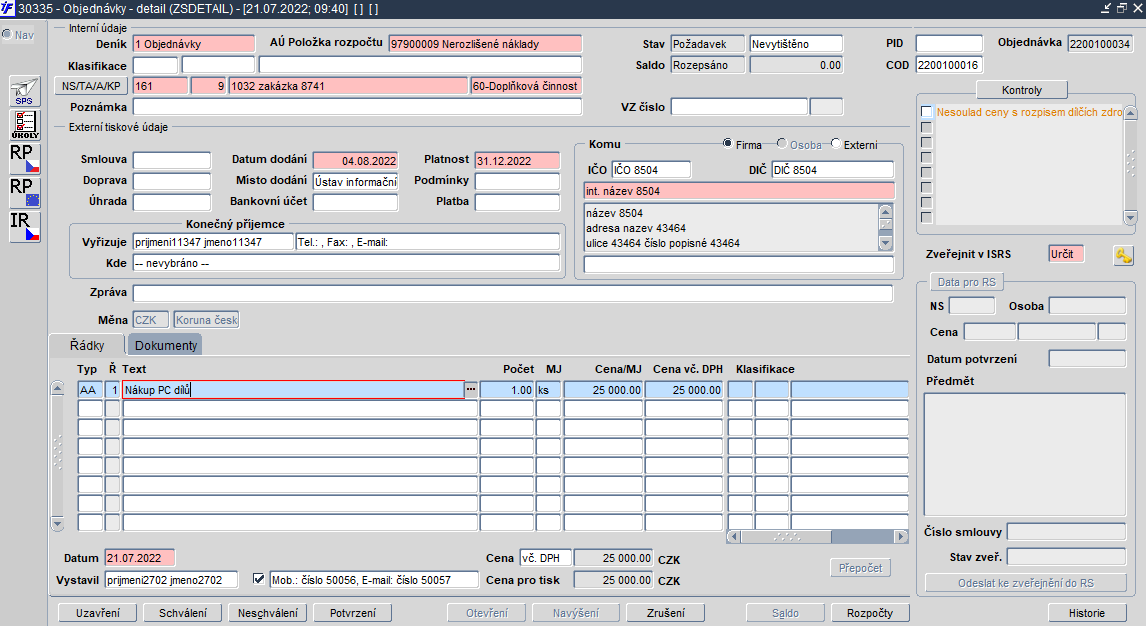The image size is (1146, 626).
Task: Click the order rows vertical scrollbar track
Action: [x=58, y=456]
